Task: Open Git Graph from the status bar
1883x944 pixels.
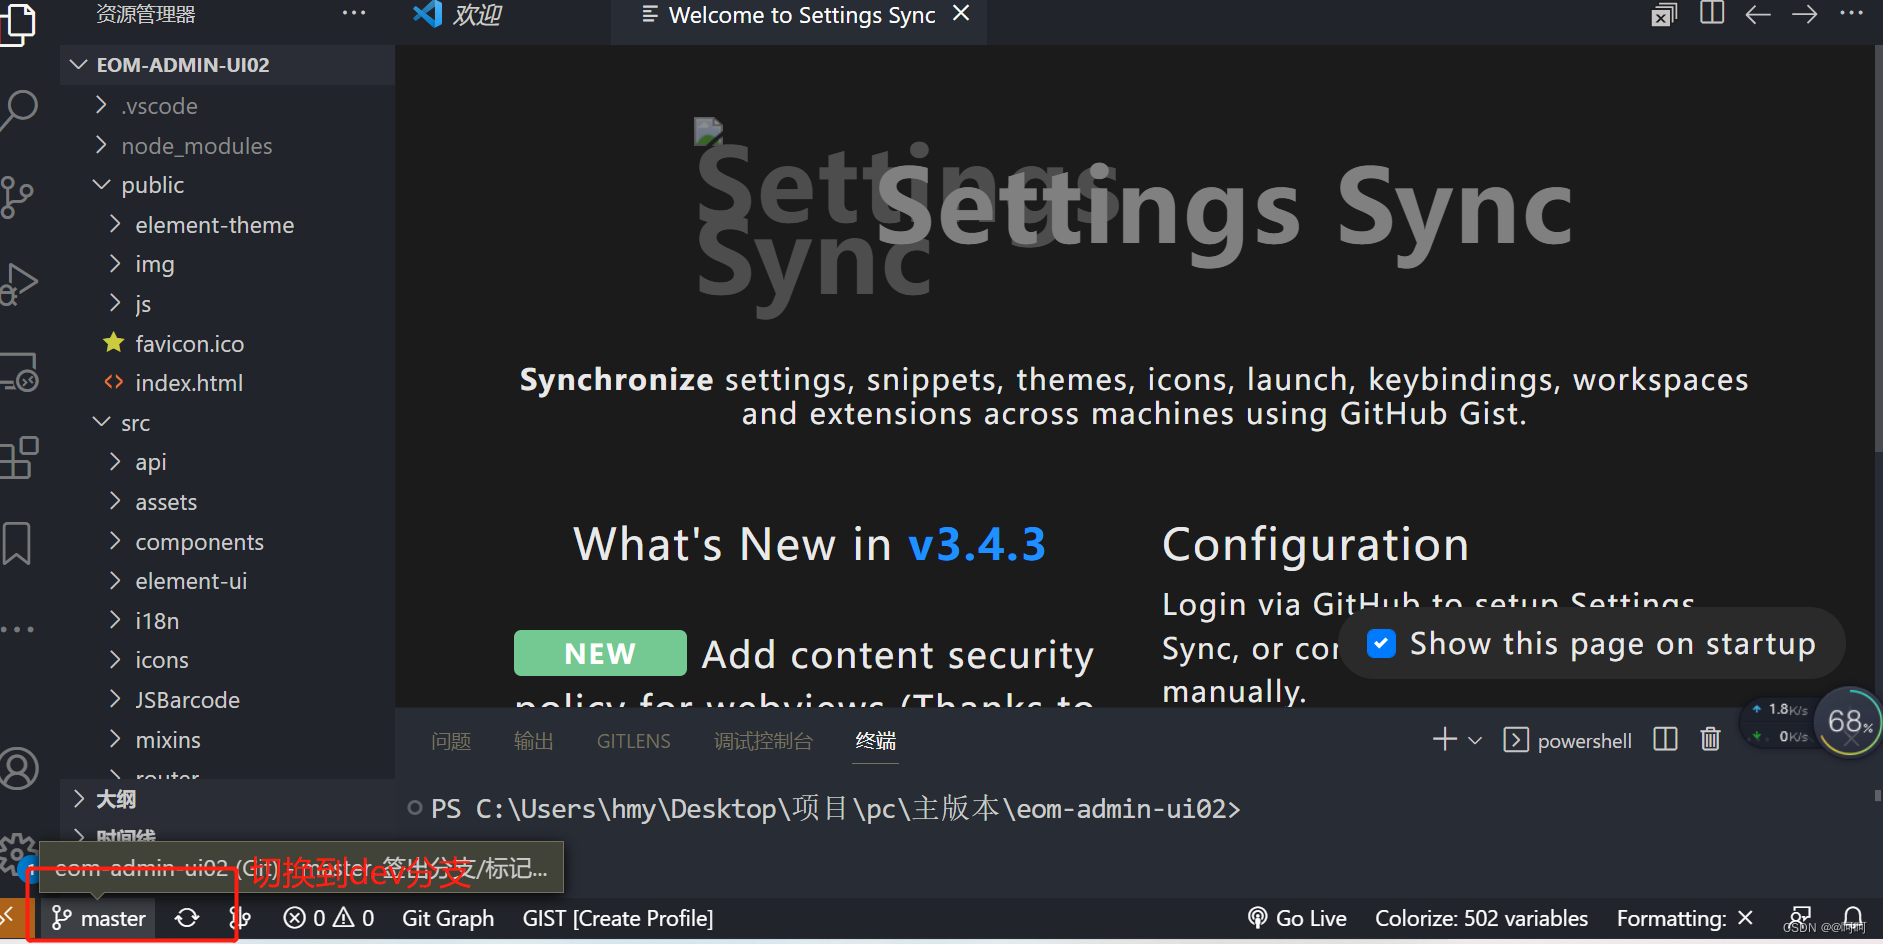Action: point(448,918)
